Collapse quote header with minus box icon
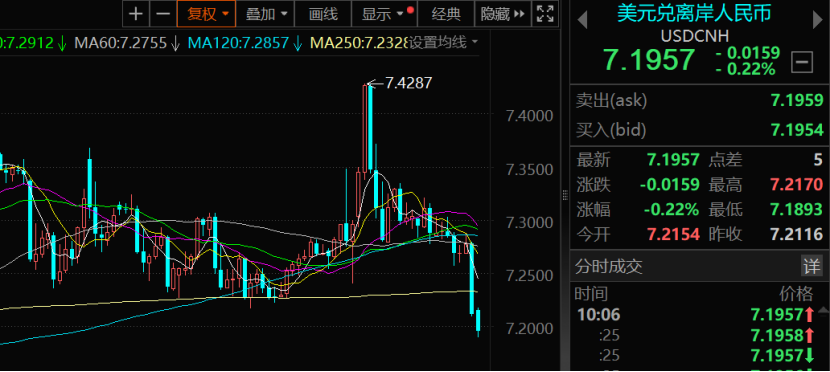830x372 pixels. click(802, 63)
